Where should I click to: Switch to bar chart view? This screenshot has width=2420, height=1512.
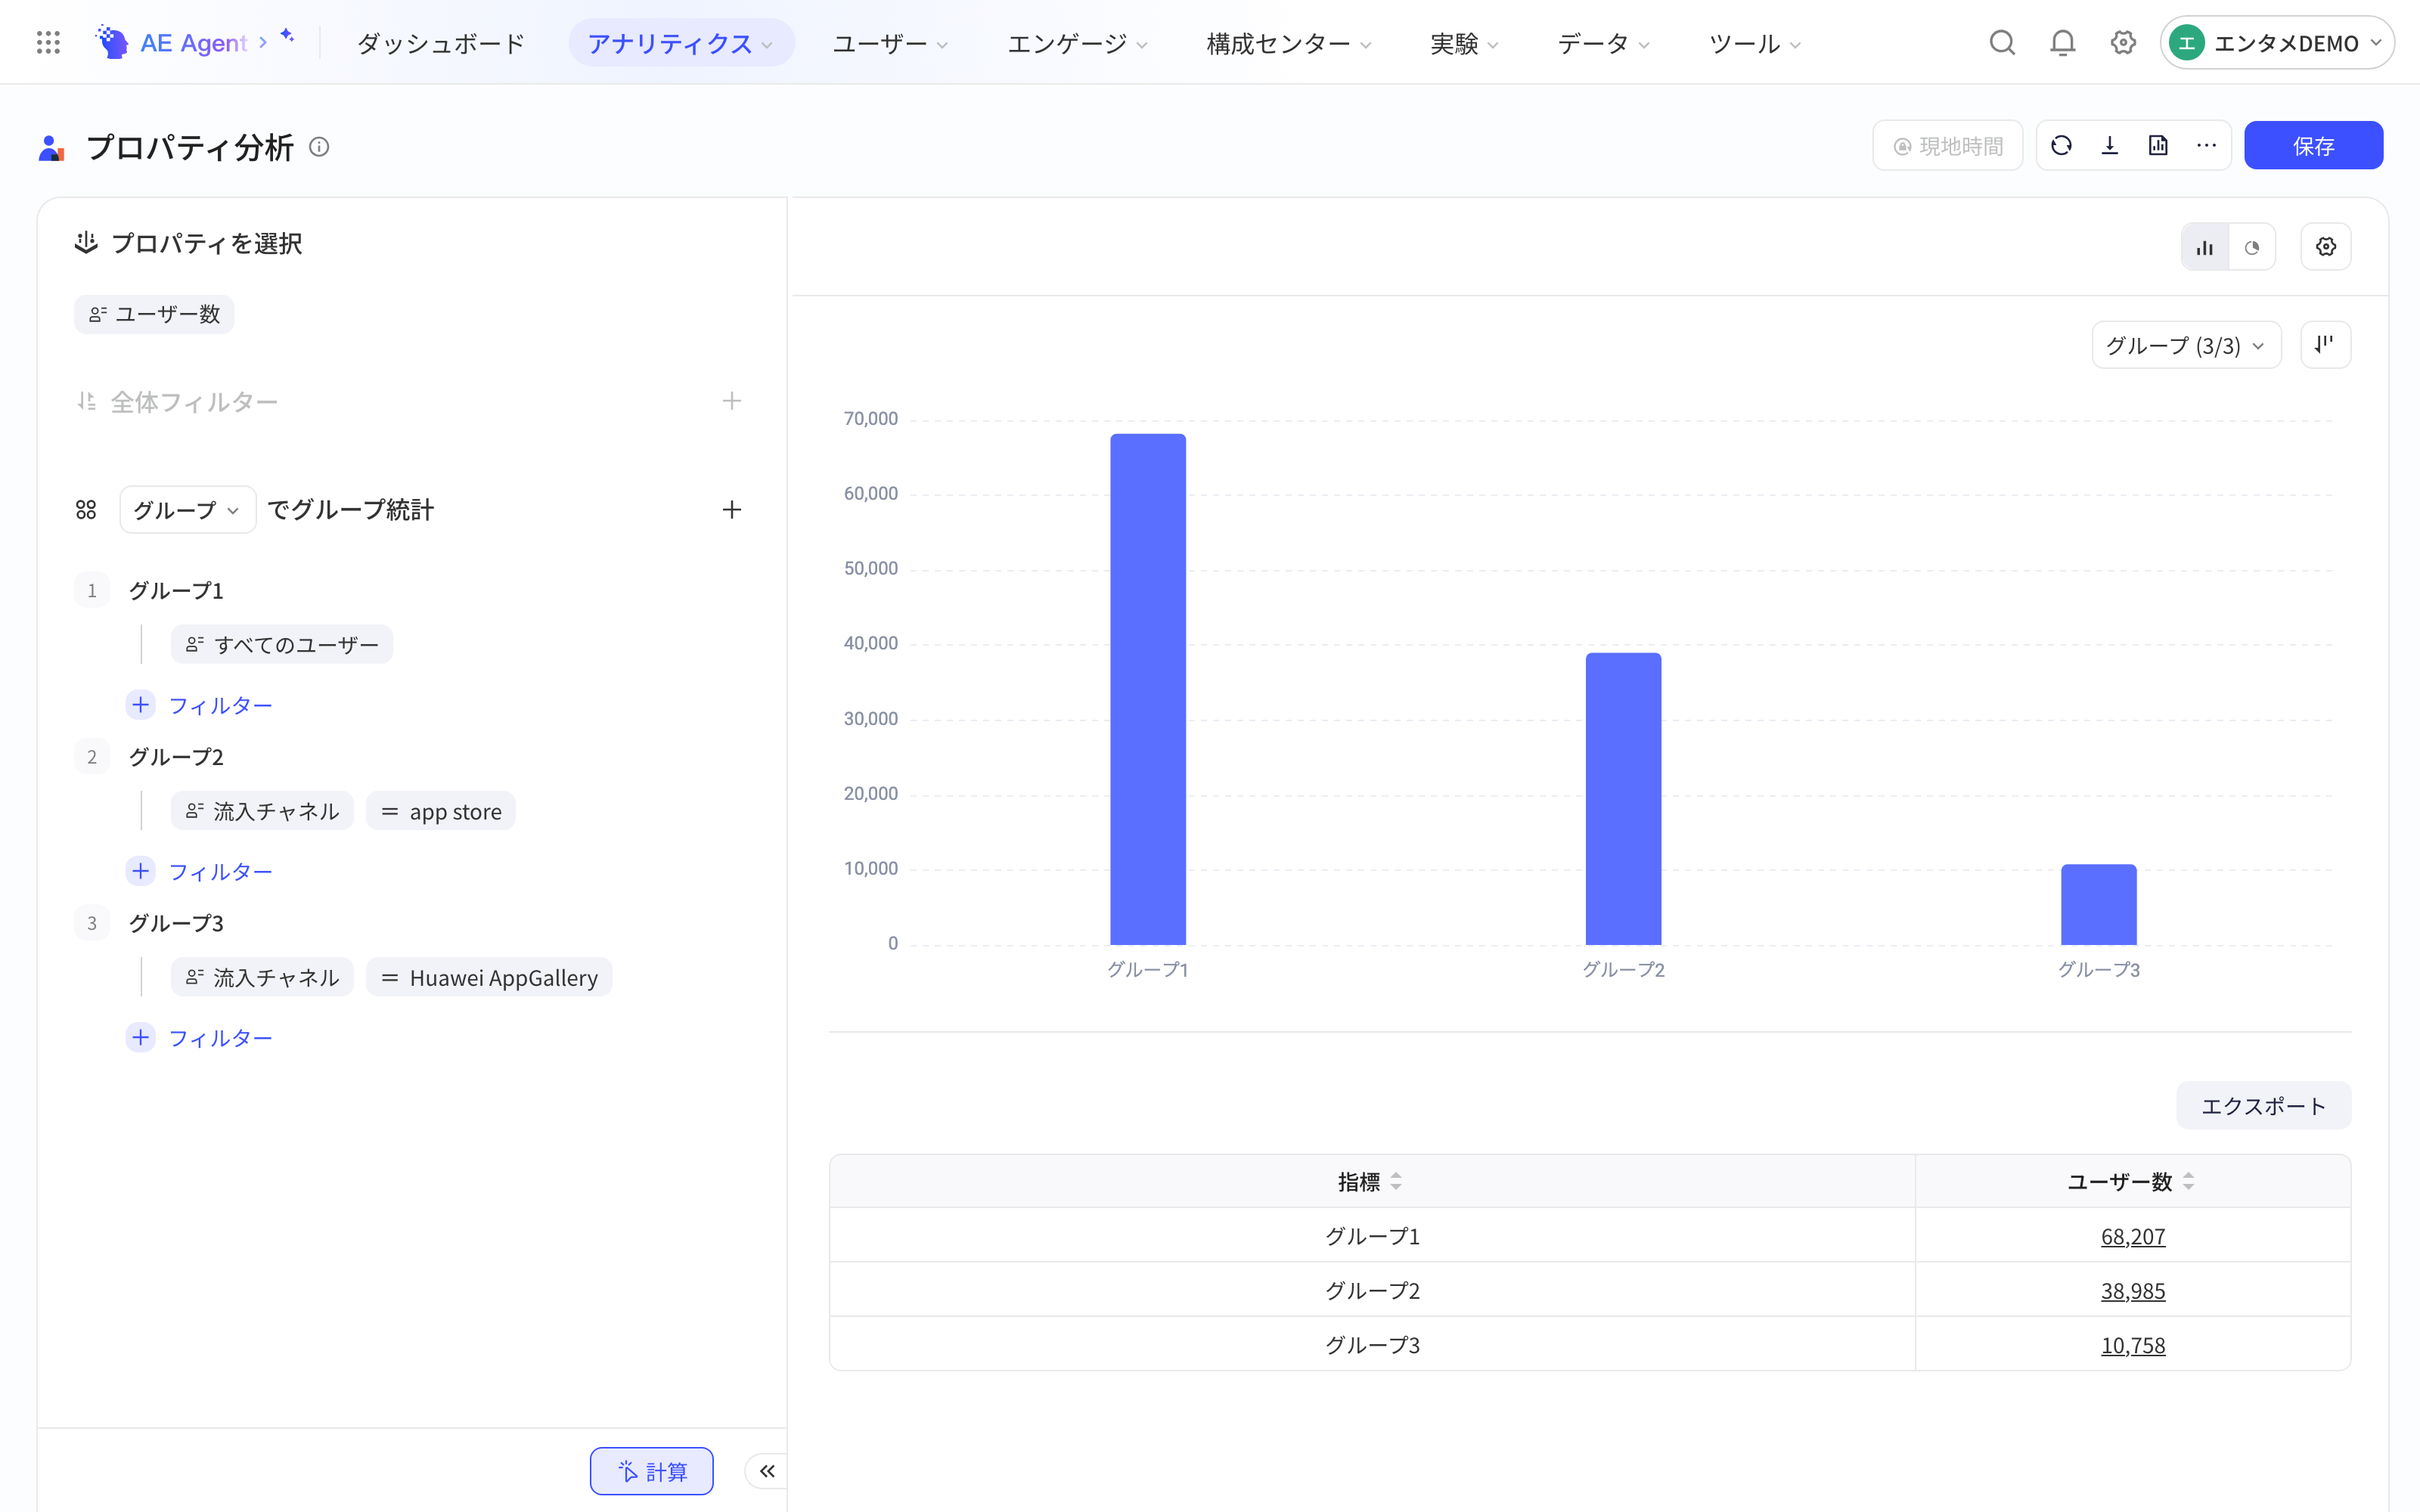click(2205, 247)
